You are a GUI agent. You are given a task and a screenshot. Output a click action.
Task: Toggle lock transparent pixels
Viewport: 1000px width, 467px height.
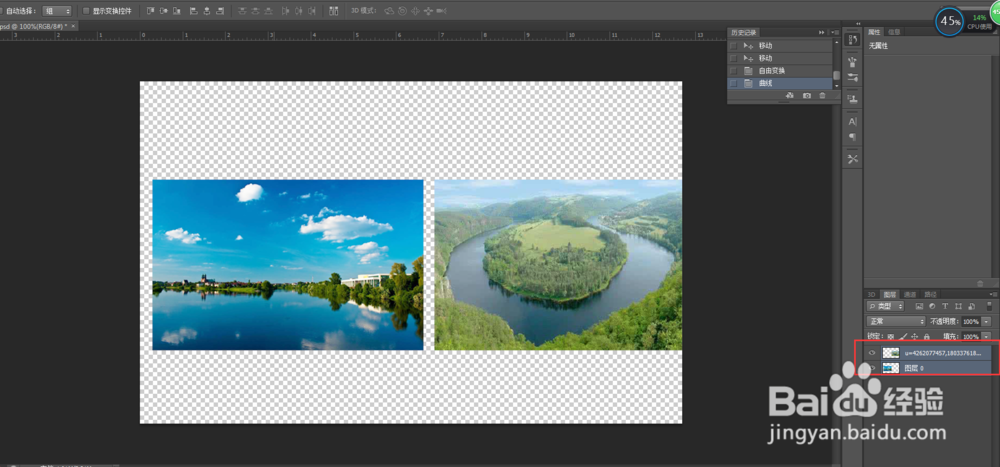click(891, 336)
